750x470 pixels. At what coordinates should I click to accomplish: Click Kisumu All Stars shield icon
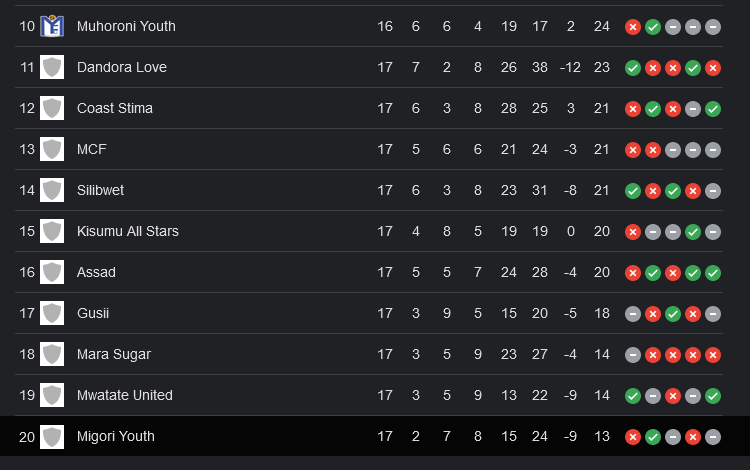coord(52,231)
